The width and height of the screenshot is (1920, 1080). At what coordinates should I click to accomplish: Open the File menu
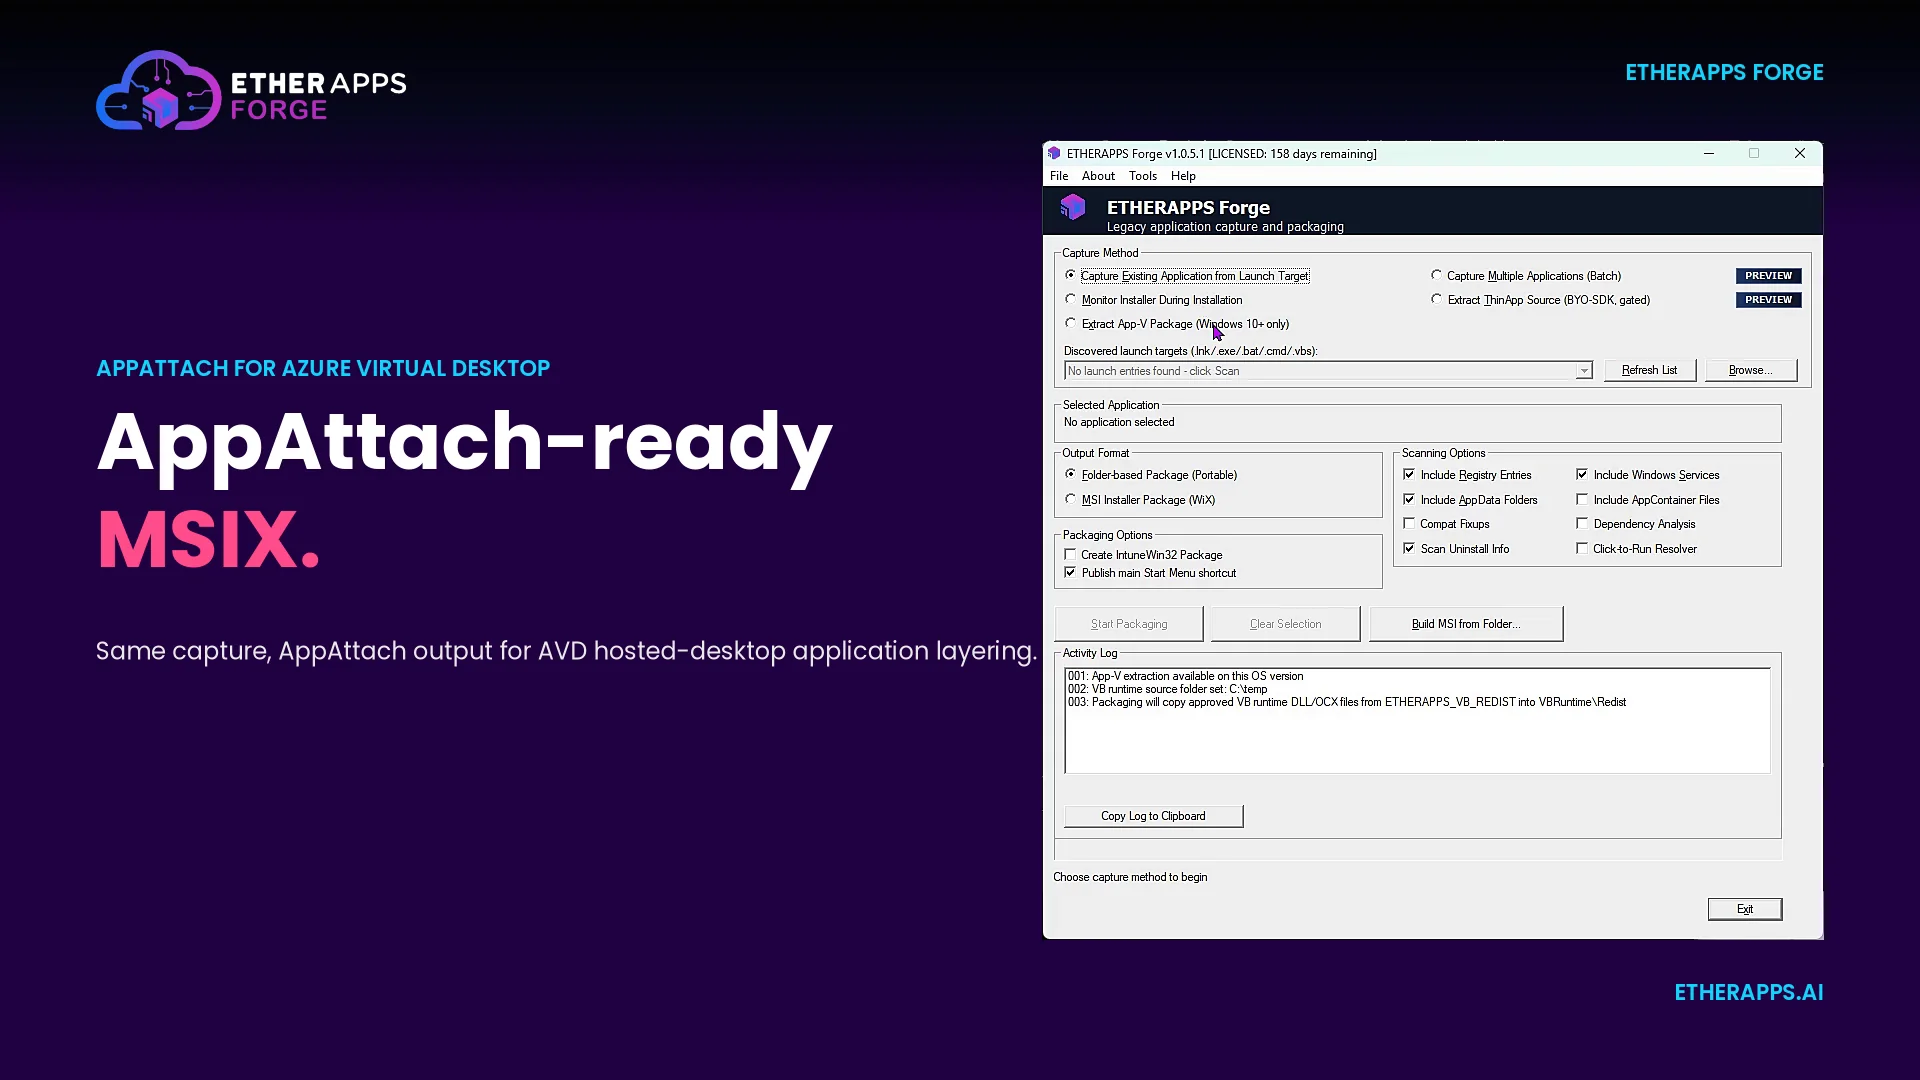coord(1059,176)
